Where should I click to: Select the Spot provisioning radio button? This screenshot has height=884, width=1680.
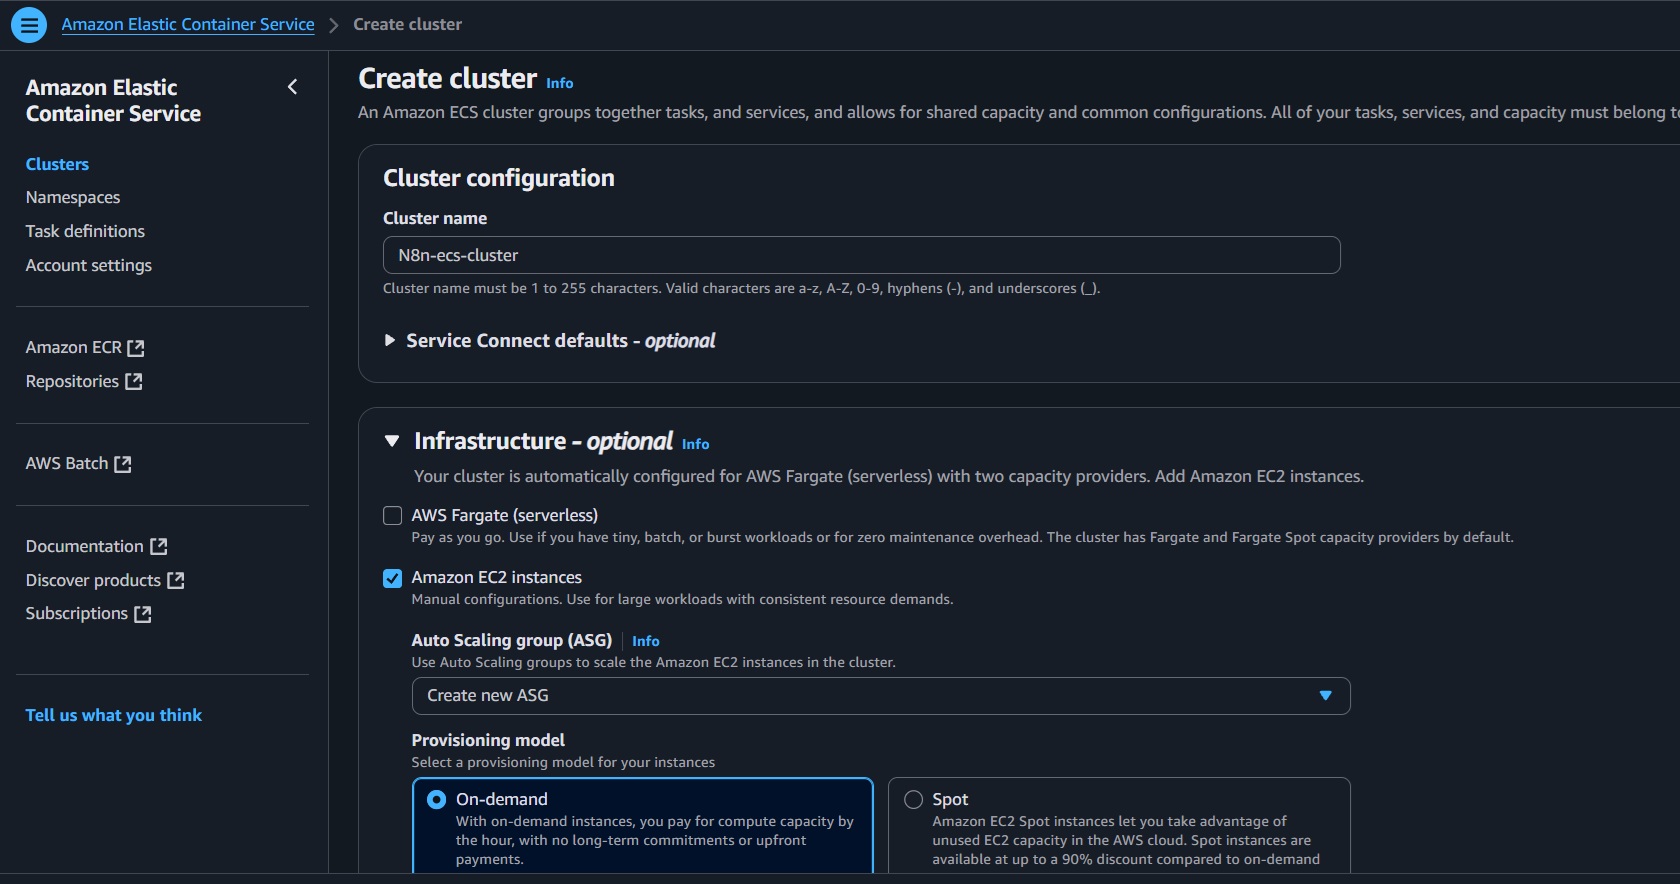913,800
